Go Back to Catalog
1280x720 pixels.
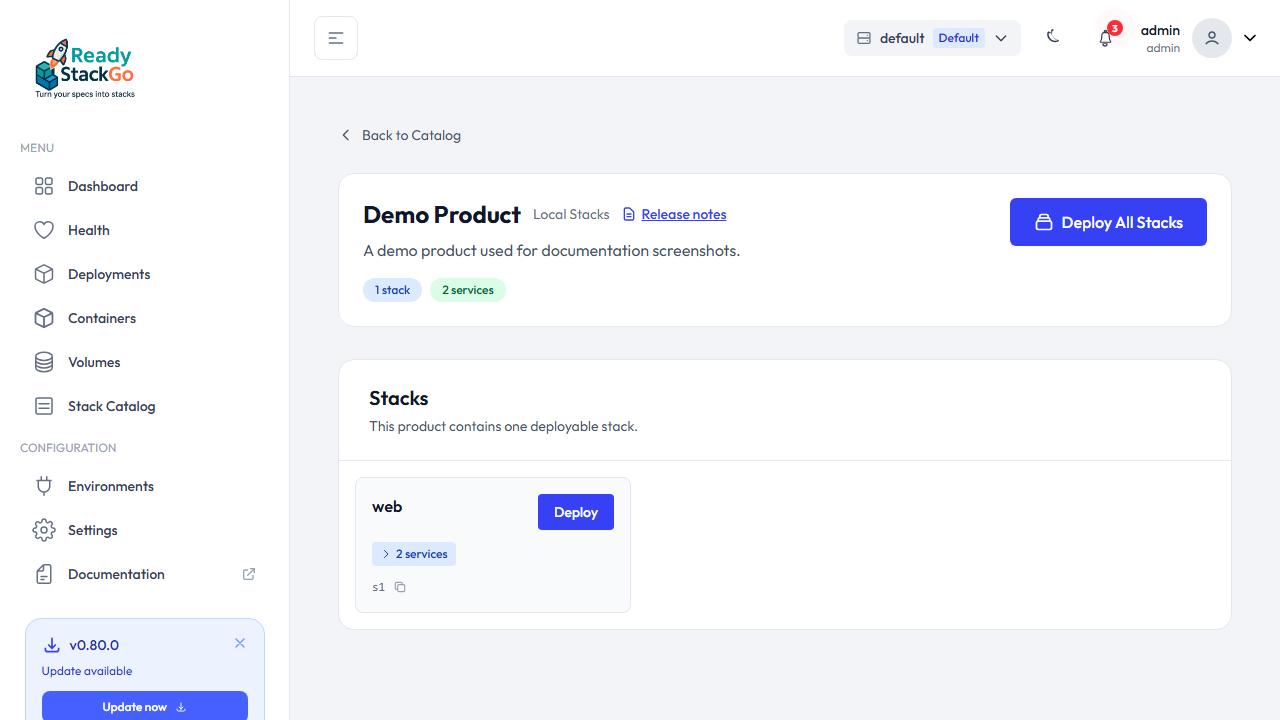401,135
